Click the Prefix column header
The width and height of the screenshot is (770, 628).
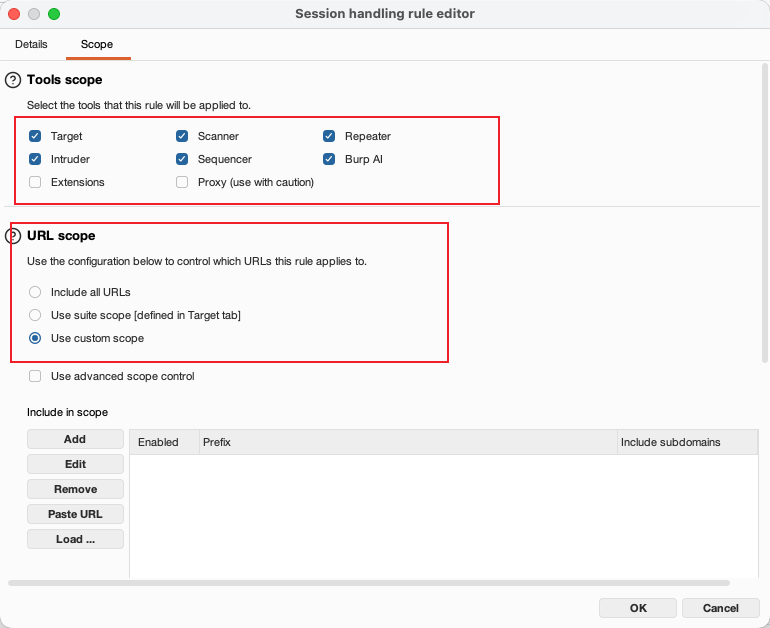click(408, 442)
